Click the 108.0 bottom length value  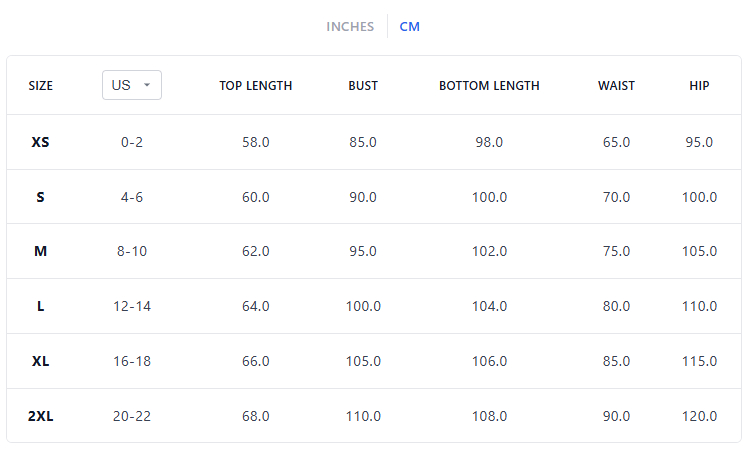click(x=489, y=416)
